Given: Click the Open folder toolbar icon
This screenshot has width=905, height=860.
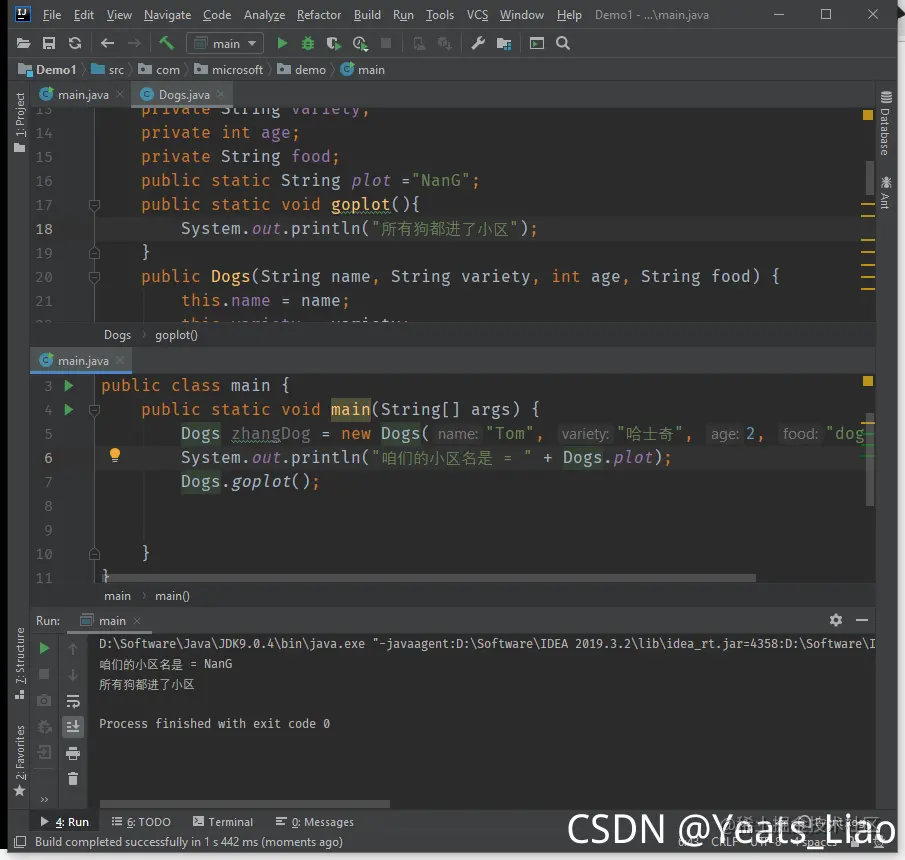Looking at the screenshot, I should [23, 43].
